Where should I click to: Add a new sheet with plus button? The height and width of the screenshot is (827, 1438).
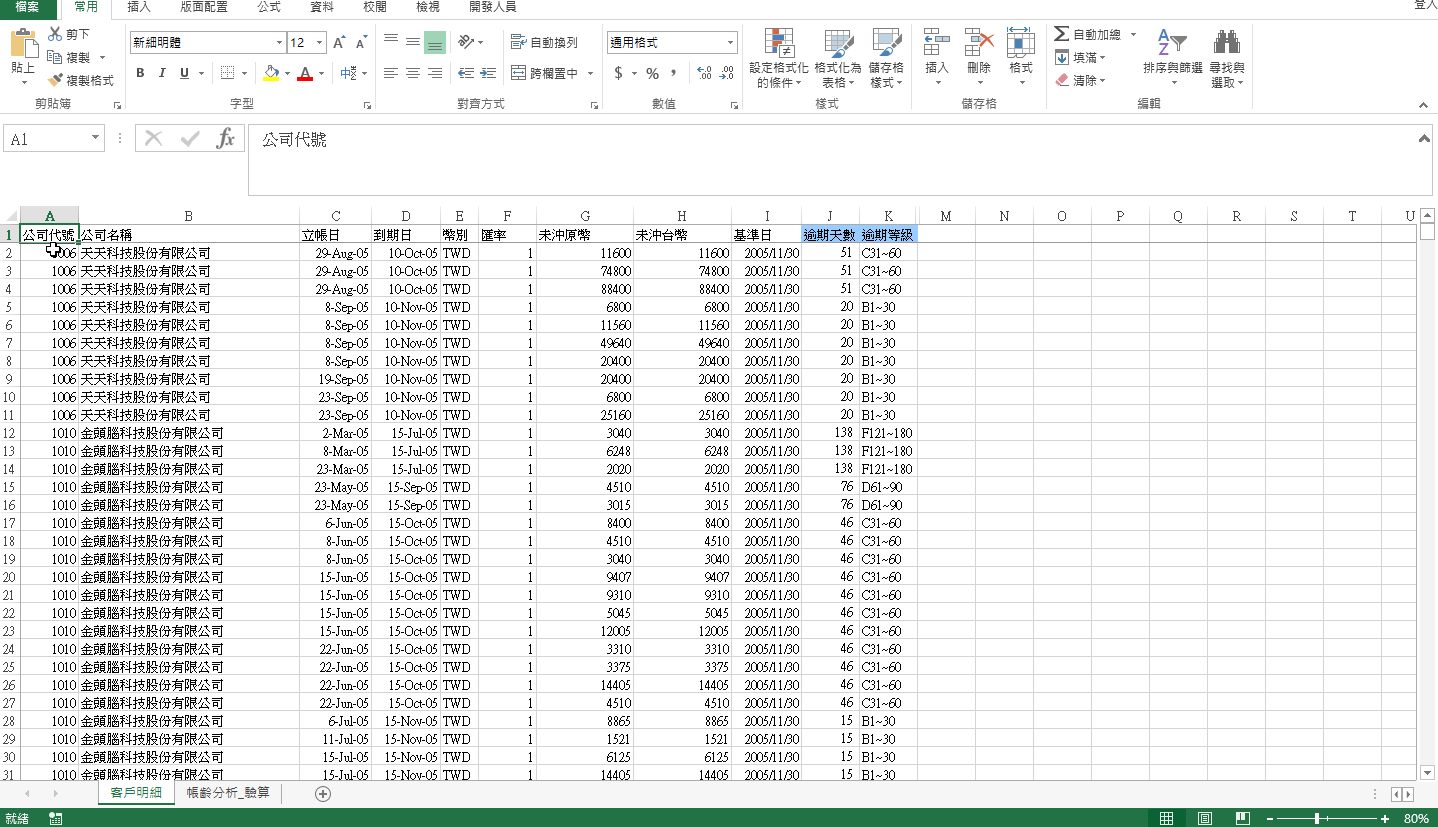click(322, 793)
